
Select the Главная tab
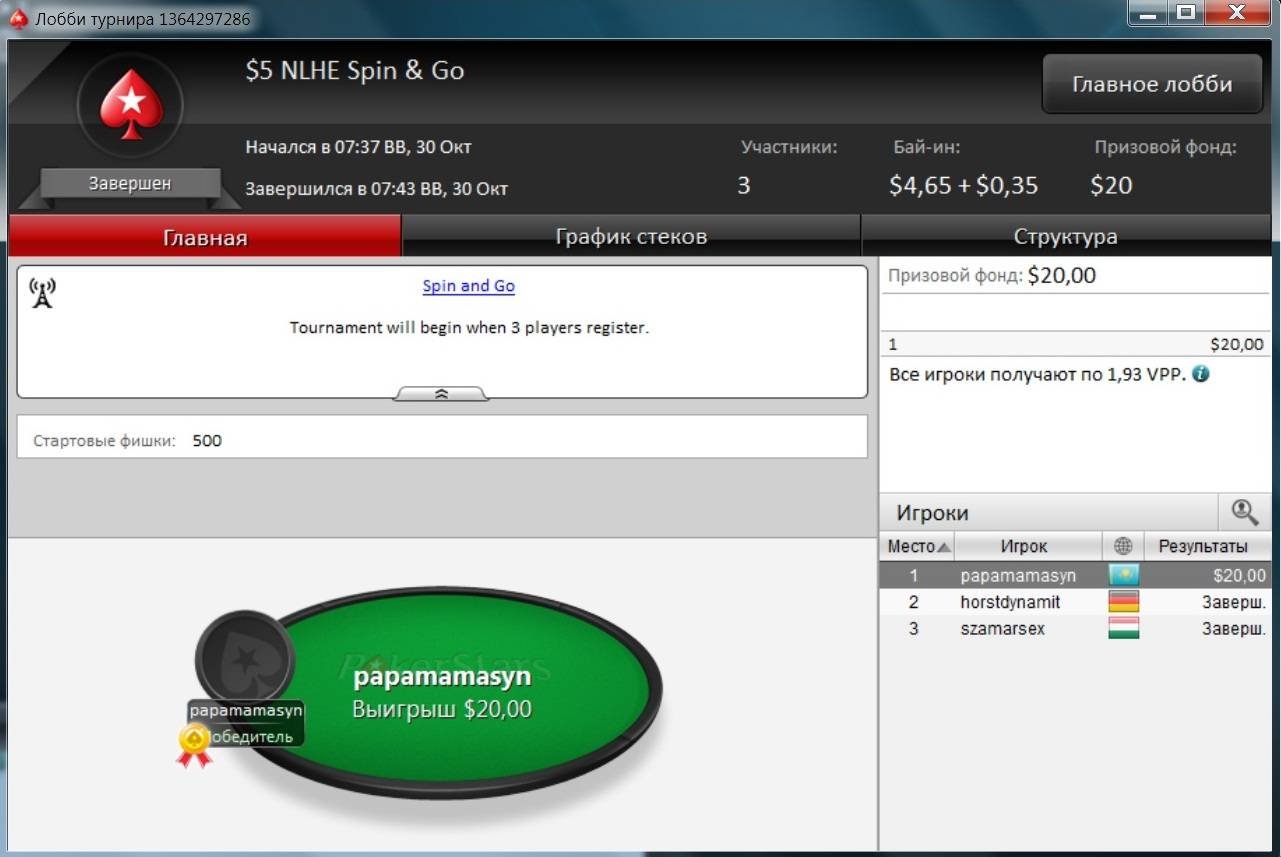[x=205, y=236]
